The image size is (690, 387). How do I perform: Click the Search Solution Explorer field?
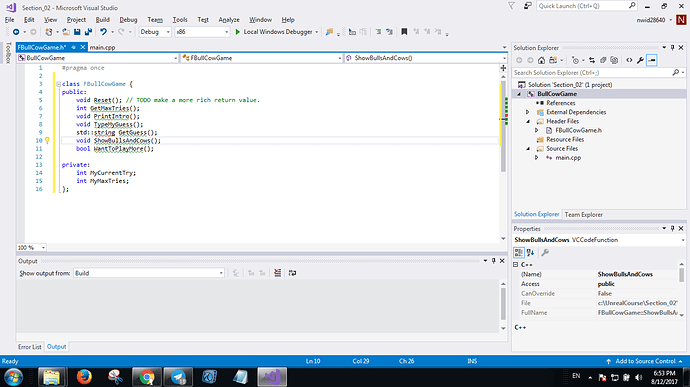[x=592, y=73]
